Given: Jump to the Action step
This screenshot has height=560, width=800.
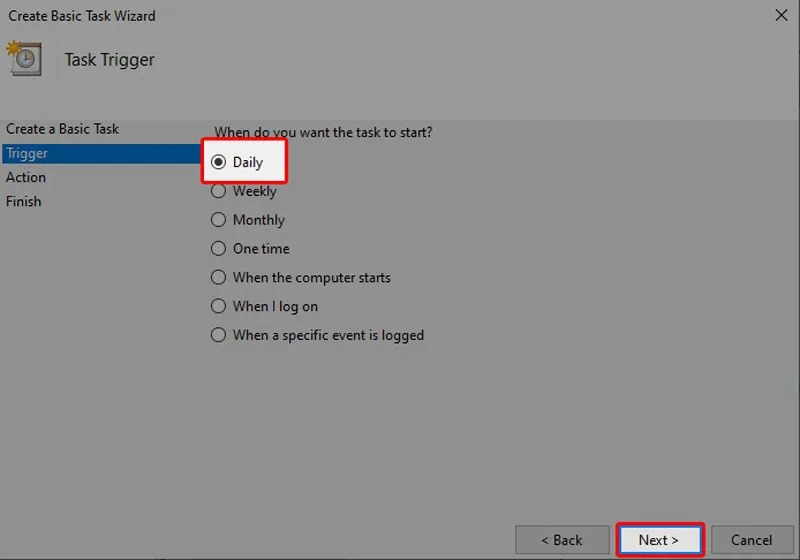Looking at the screenshot, I should pos(26,177).
